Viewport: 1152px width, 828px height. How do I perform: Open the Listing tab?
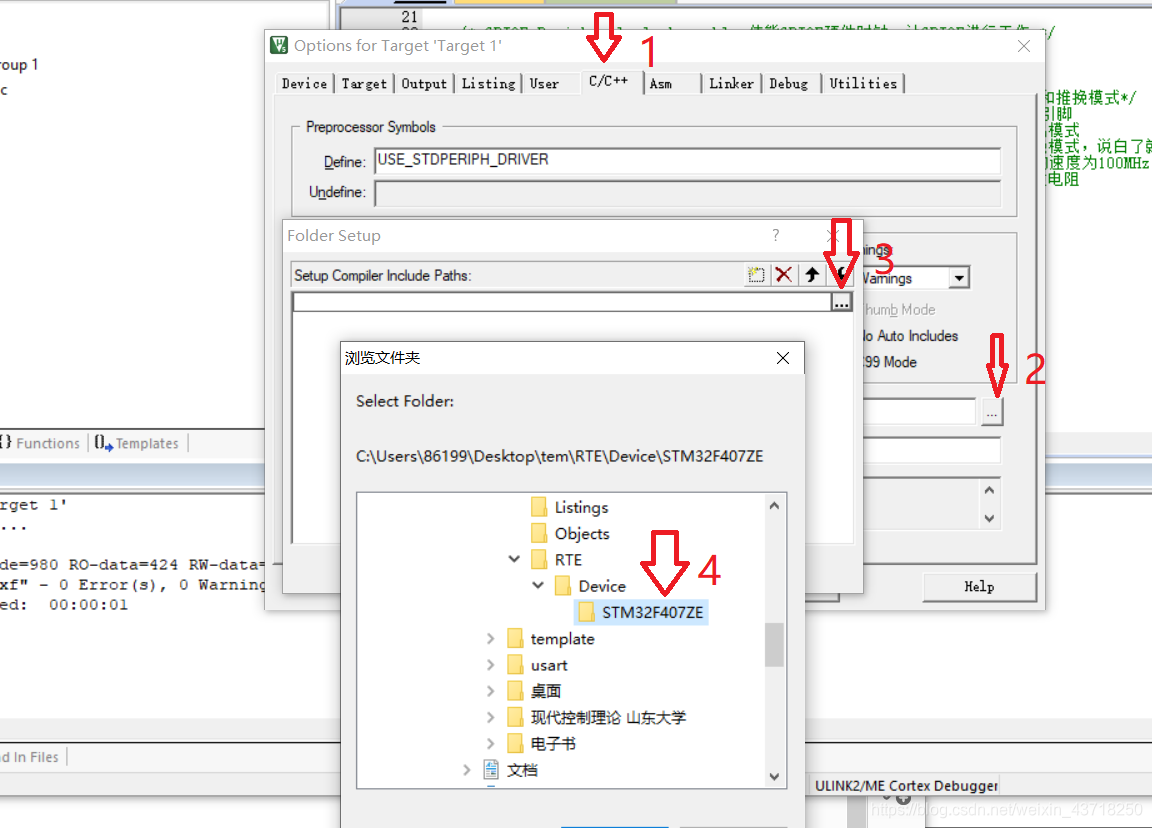tap(488, 84)
